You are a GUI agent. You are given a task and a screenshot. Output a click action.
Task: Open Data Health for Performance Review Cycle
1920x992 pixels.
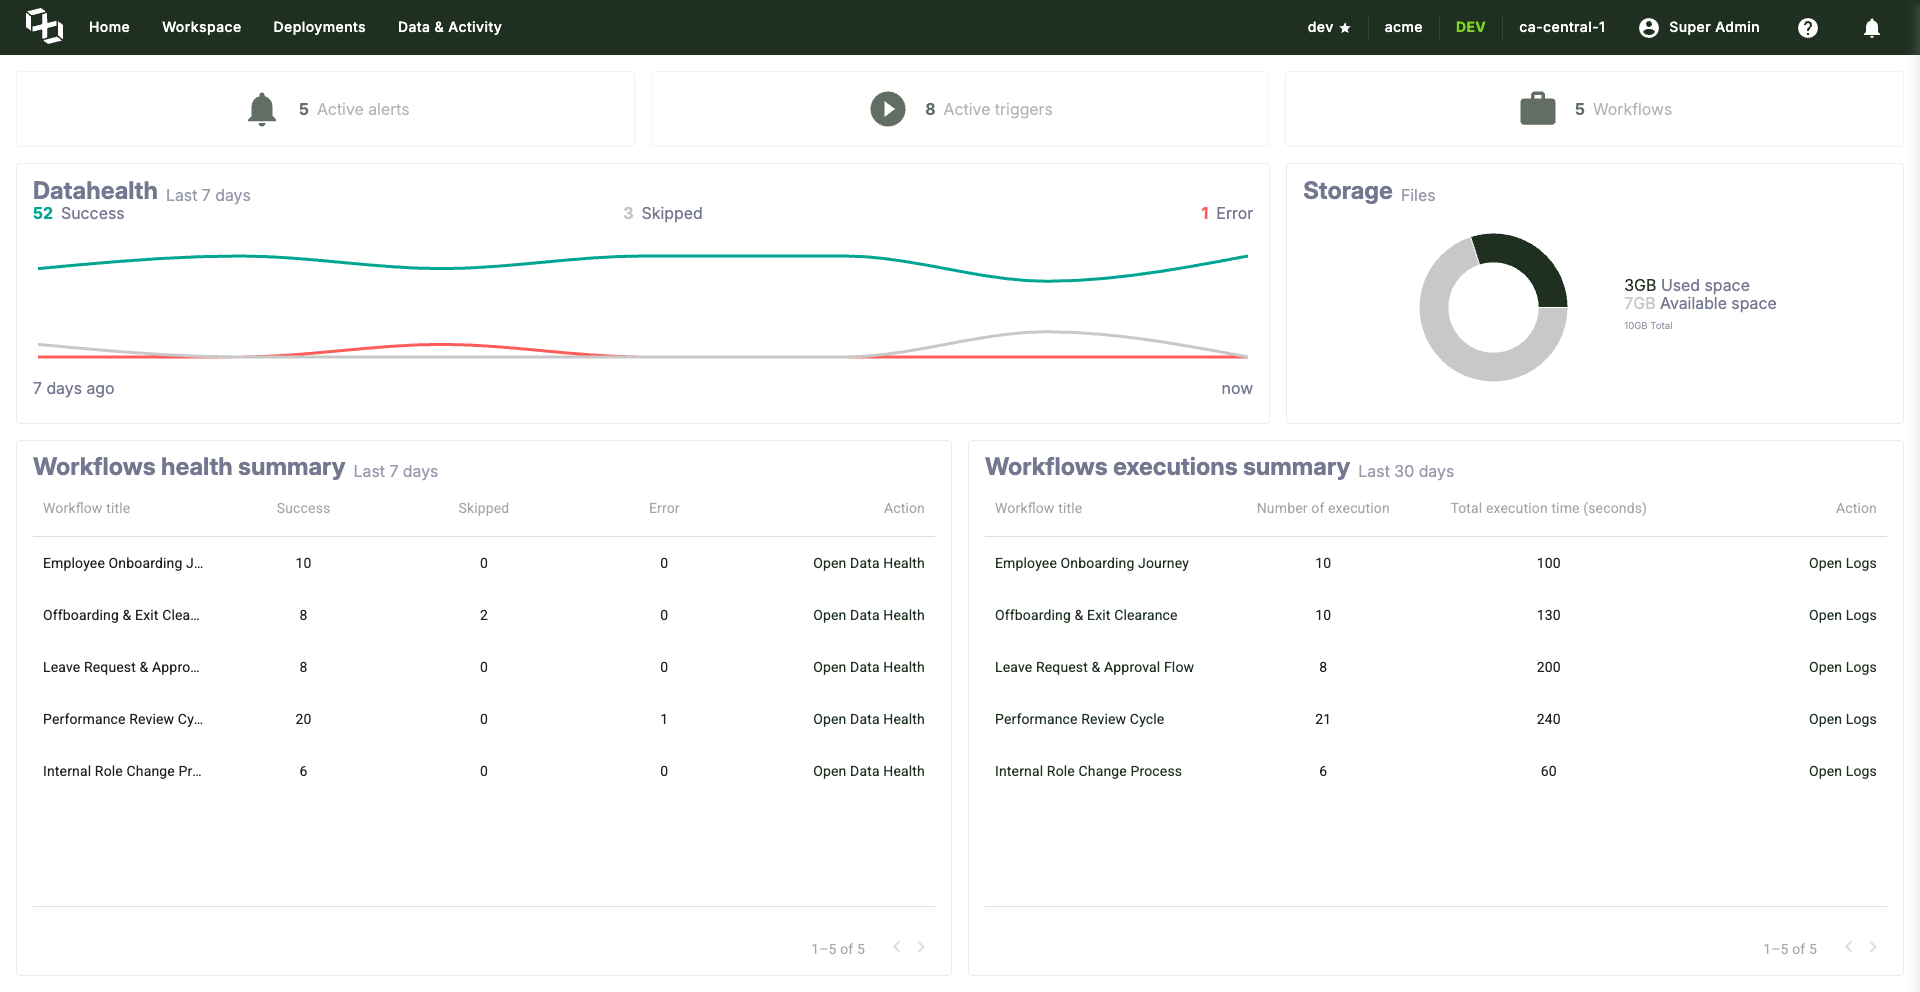click(868, 719)
